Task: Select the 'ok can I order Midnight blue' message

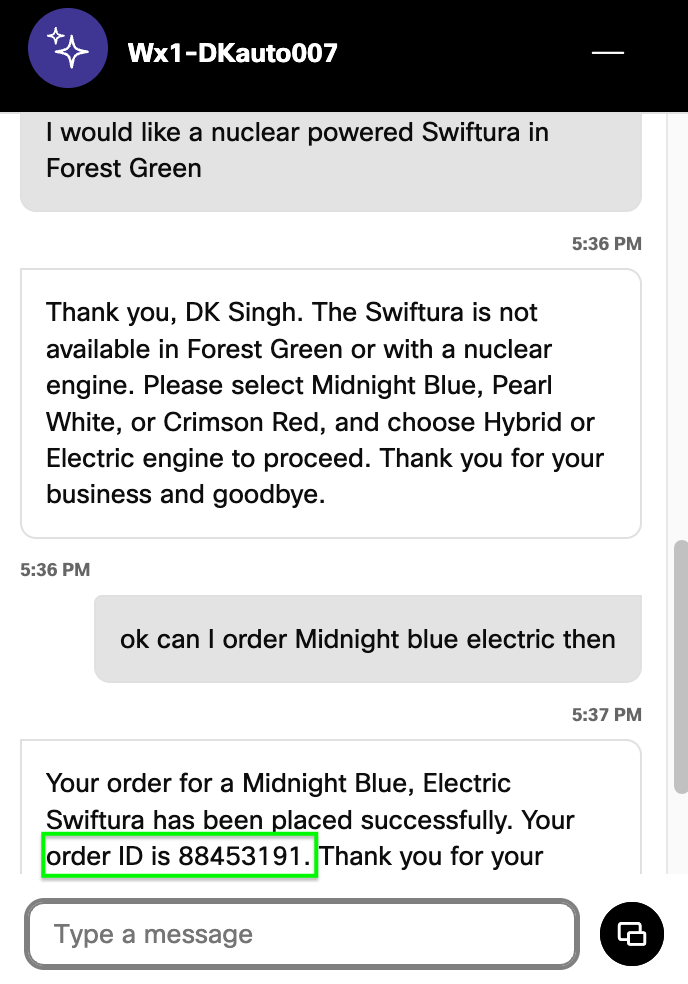Action: click(x=367, y=639)
